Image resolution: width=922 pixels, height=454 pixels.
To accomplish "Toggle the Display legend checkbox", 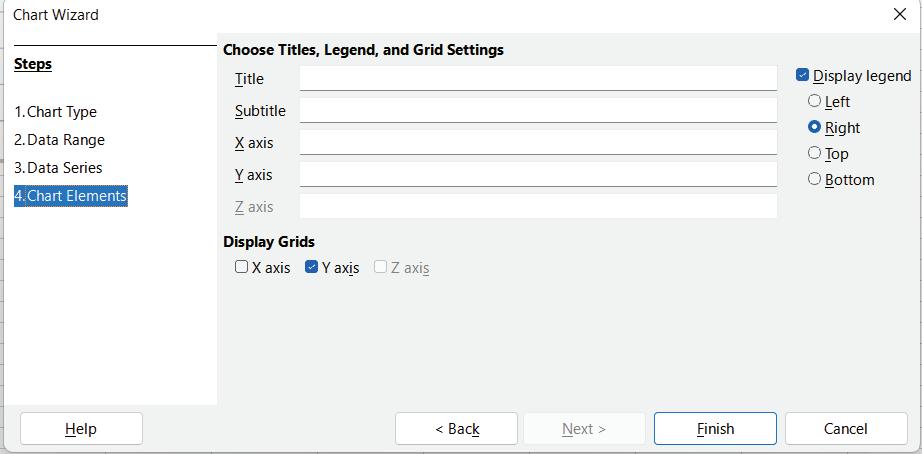I will pyautogui.click(x=803, y=75).
